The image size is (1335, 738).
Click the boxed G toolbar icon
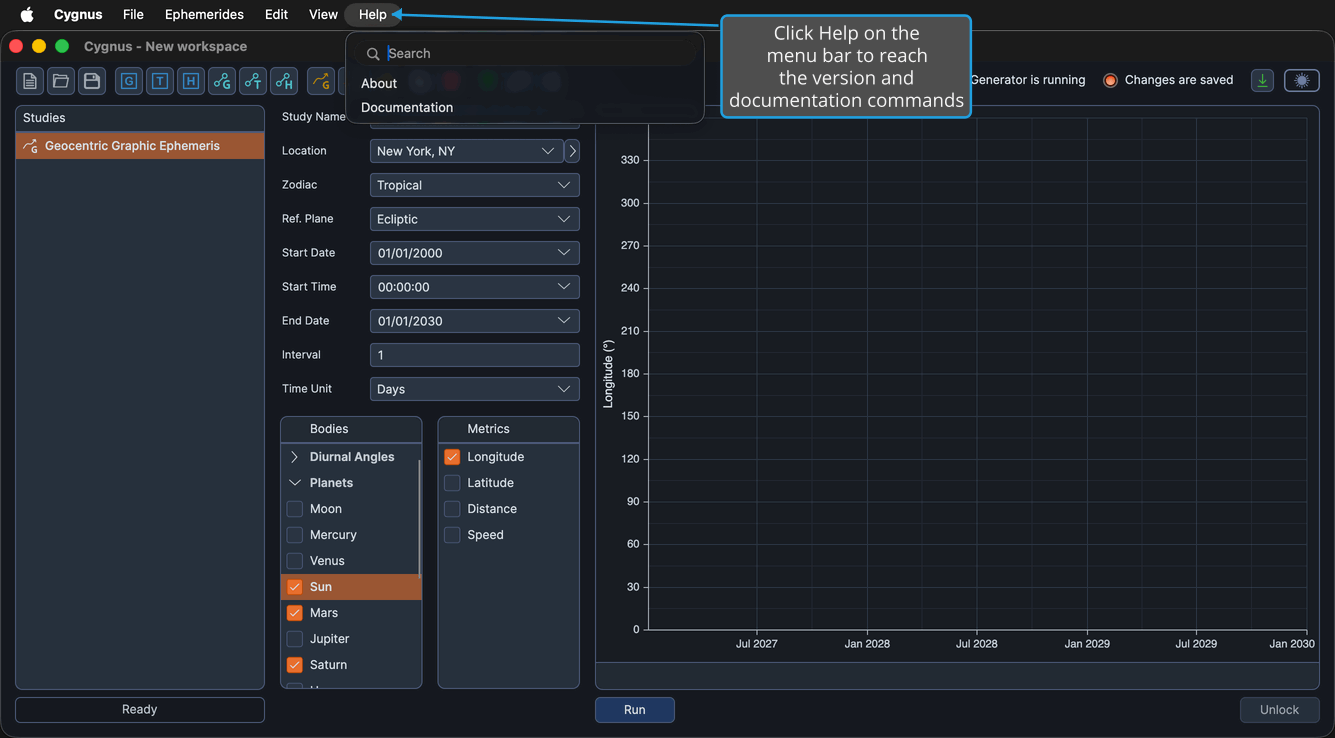point(129,81)
